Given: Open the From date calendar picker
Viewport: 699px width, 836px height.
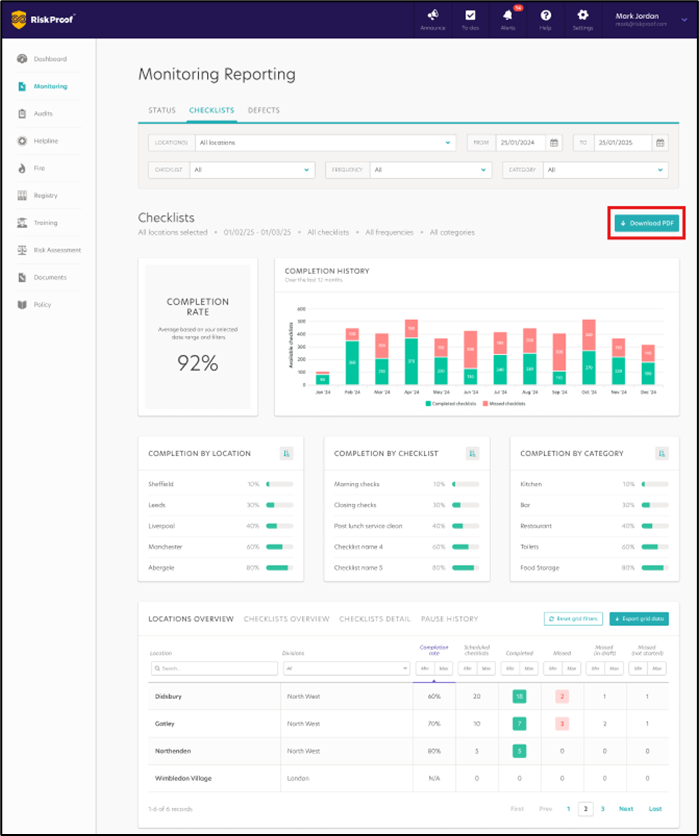Looking at the screenshot, I should pyautogui.click(x=555, y=143).
